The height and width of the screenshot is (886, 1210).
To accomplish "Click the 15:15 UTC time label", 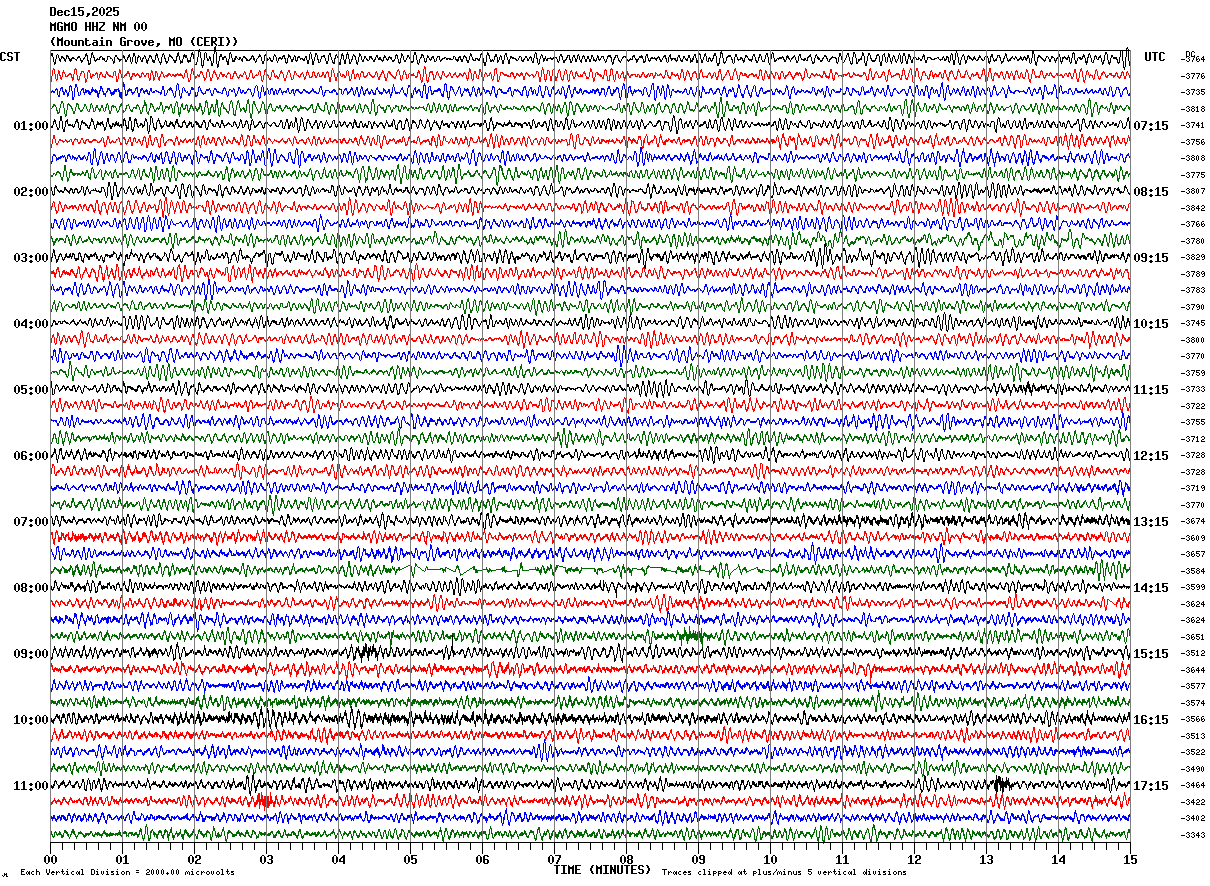I will (1151, 654).
